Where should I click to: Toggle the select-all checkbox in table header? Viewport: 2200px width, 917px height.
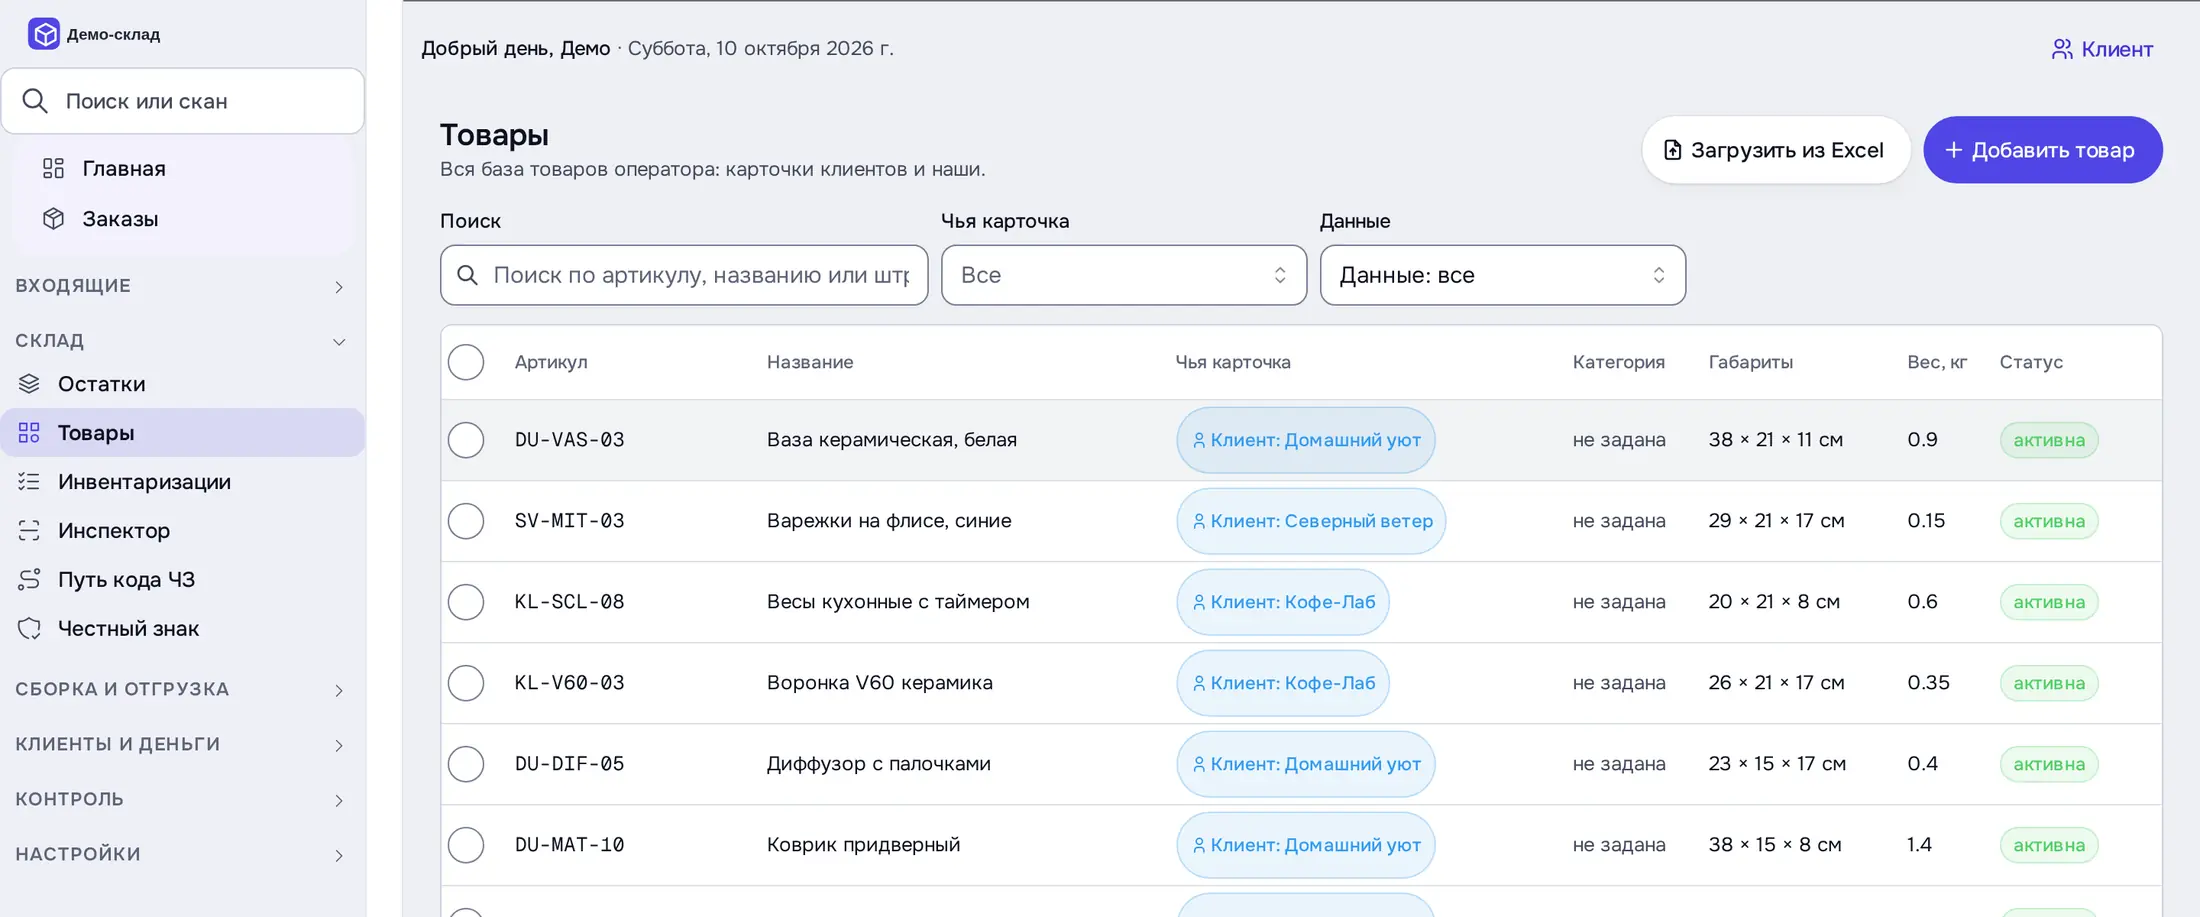point(466,362)
